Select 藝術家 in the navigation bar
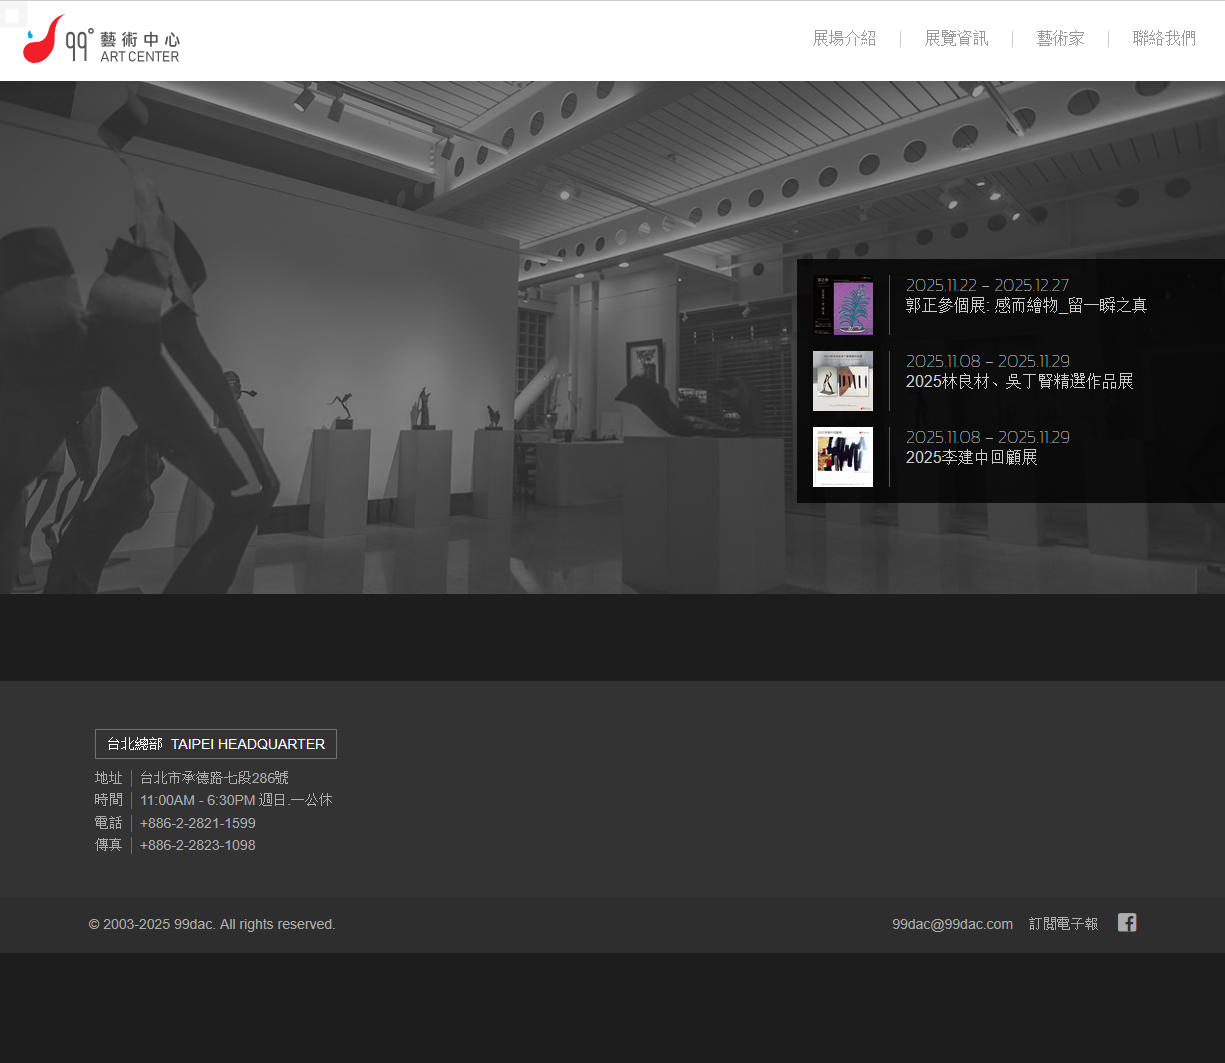The height and width of the screenshot is (1063, 1225). pos(1060,39)
